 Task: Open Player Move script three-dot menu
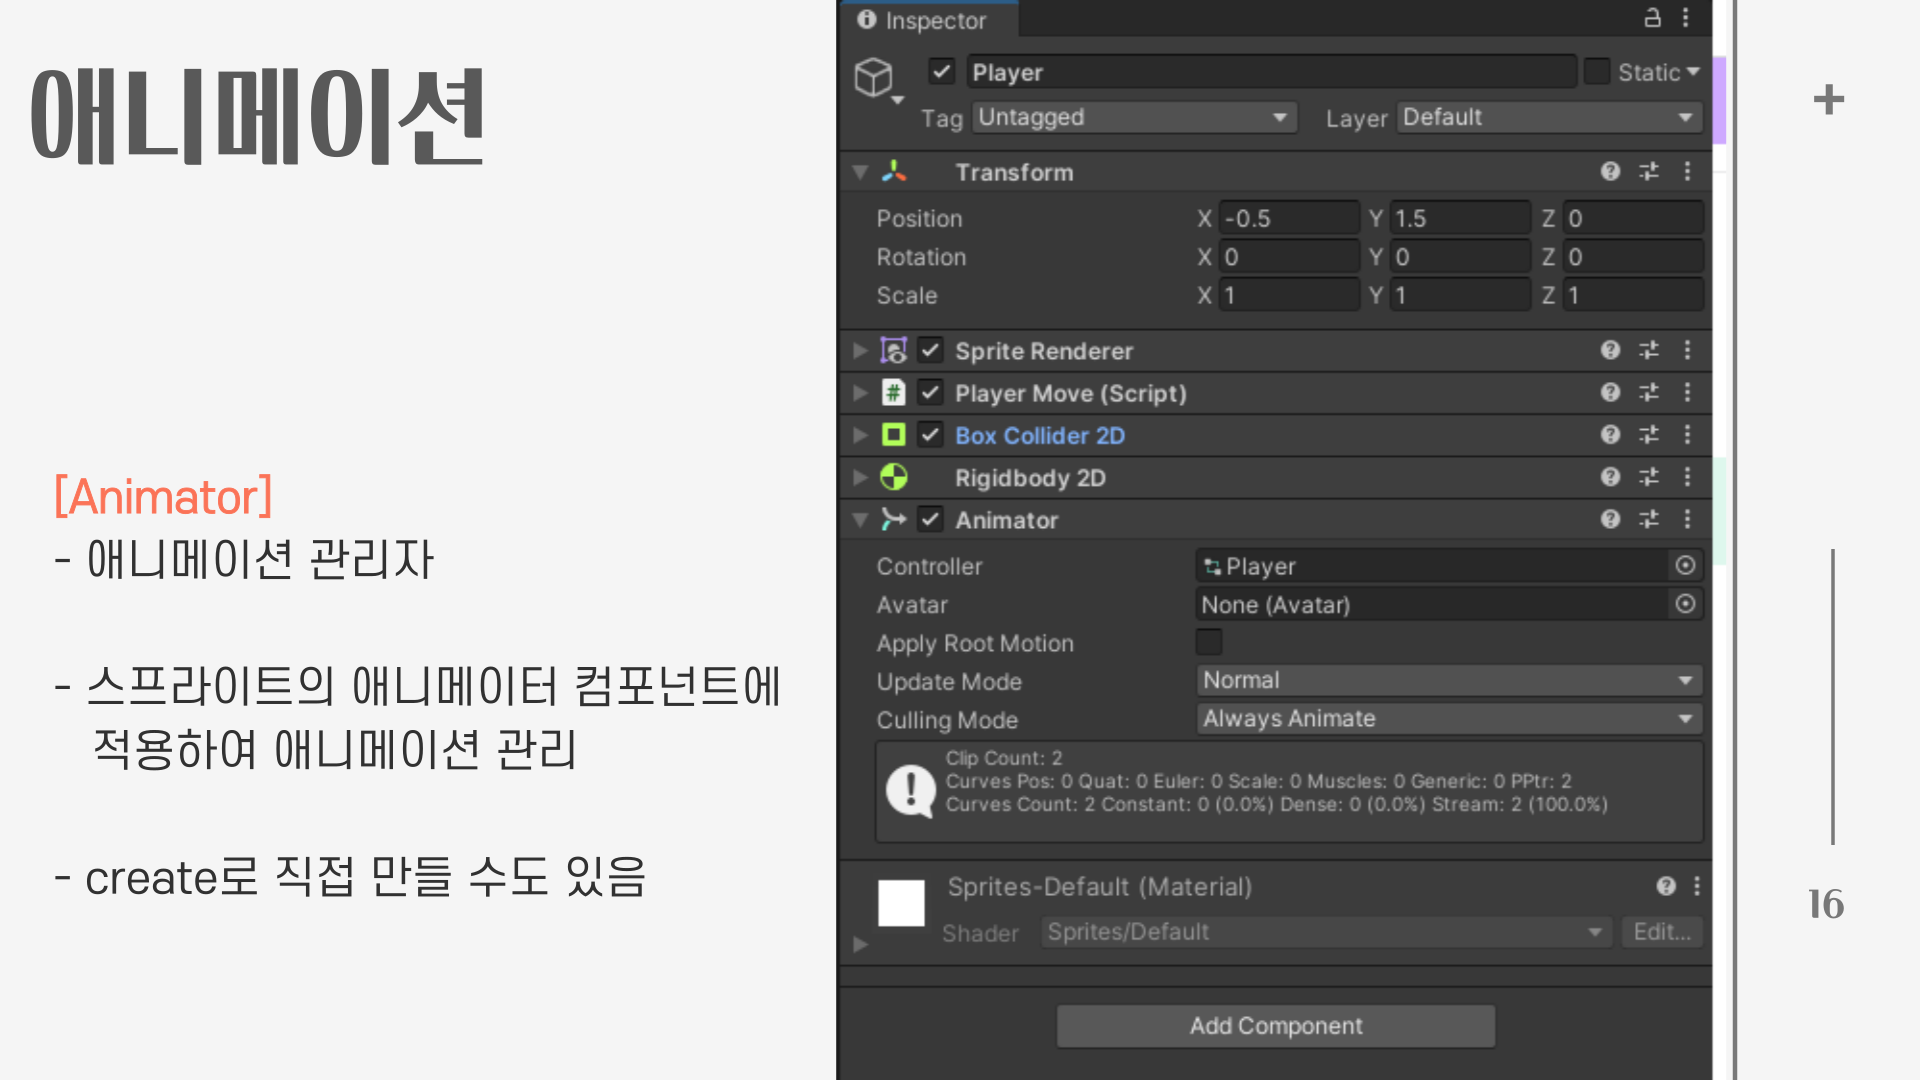pyautogui.click(x=1687, y=392)
